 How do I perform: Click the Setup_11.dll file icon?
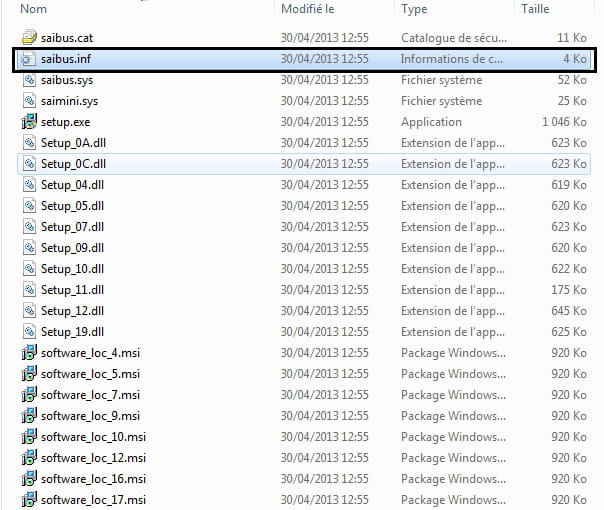pyautogui.click(x=29, y=290)
